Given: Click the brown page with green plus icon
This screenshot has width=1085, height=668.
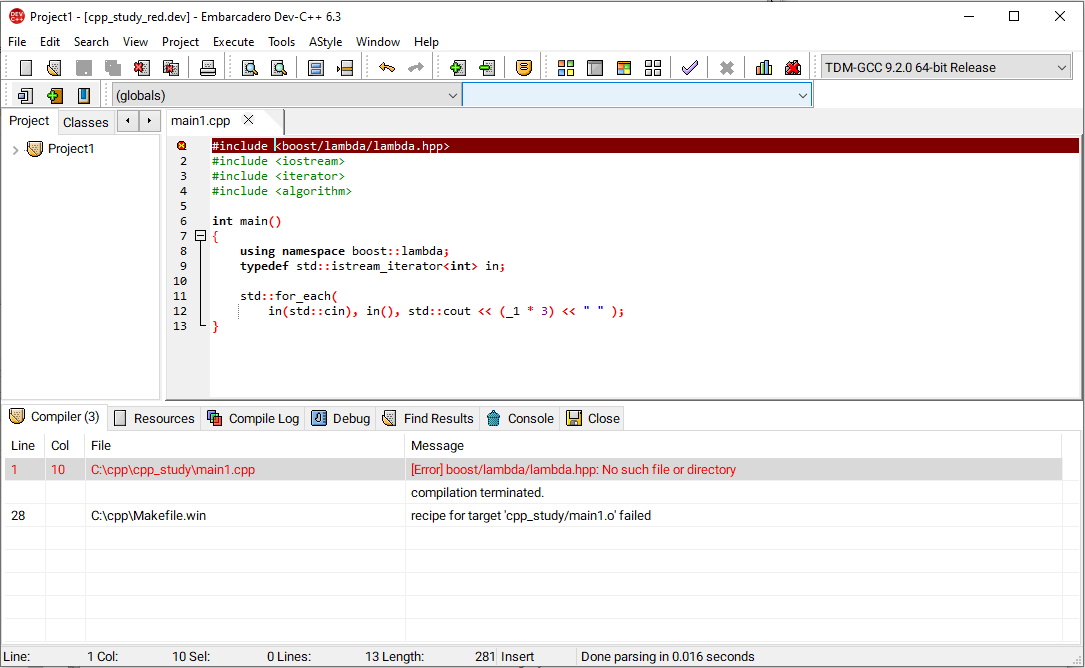Looking at the screenshot, I should (x=55, y=96).
